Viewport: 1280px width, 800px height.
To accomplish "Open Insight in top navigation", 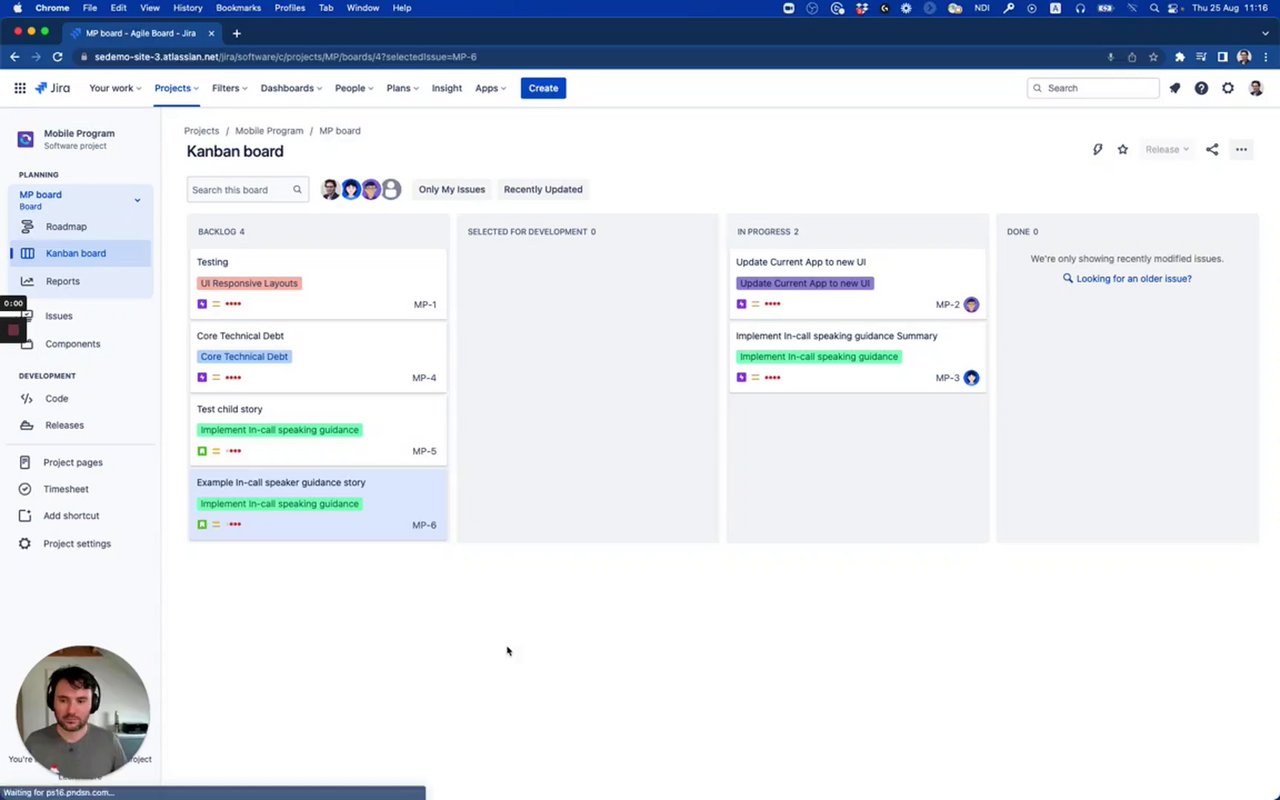I will tap(447, 88).
